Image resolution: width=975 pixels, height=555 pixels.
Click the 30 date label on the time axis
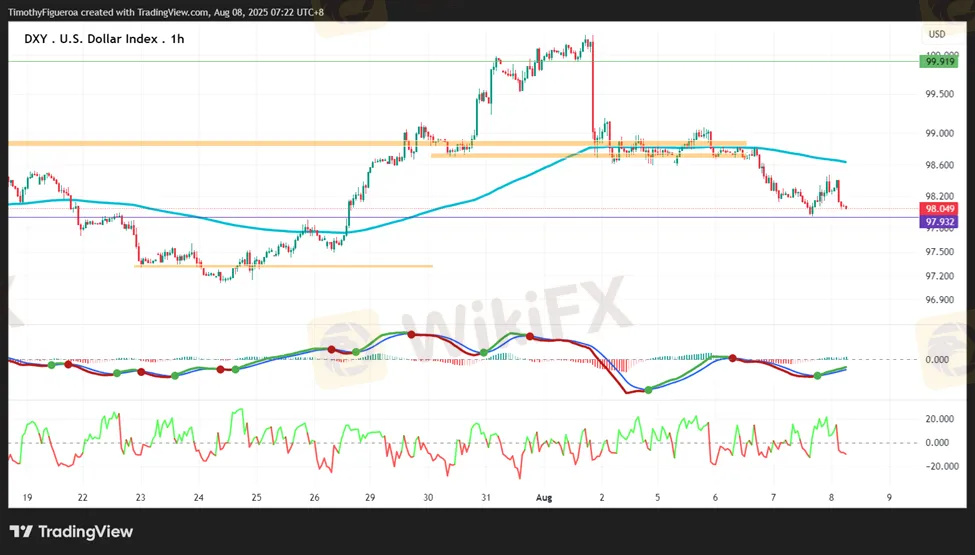coord(428,497)
